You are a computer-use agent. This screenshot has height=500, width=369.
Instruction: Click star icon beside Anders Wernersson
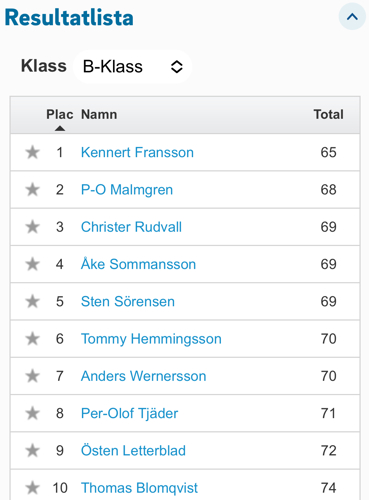coord(33,376)
